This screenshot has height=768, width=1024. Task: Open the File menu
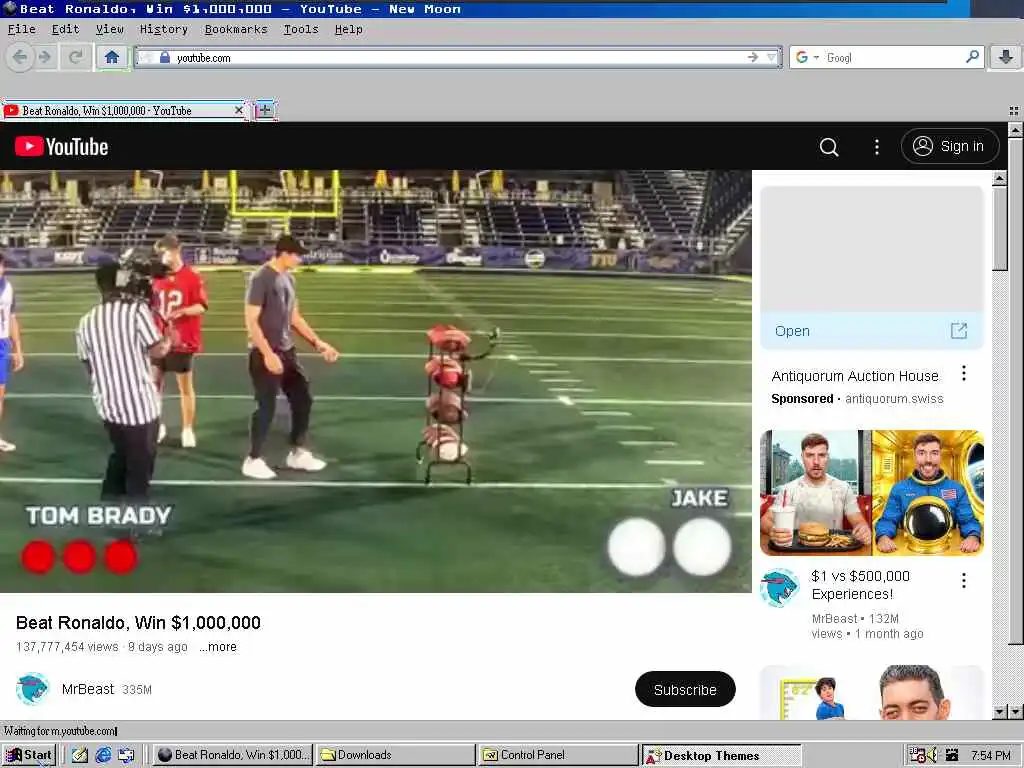pos(22,29)
